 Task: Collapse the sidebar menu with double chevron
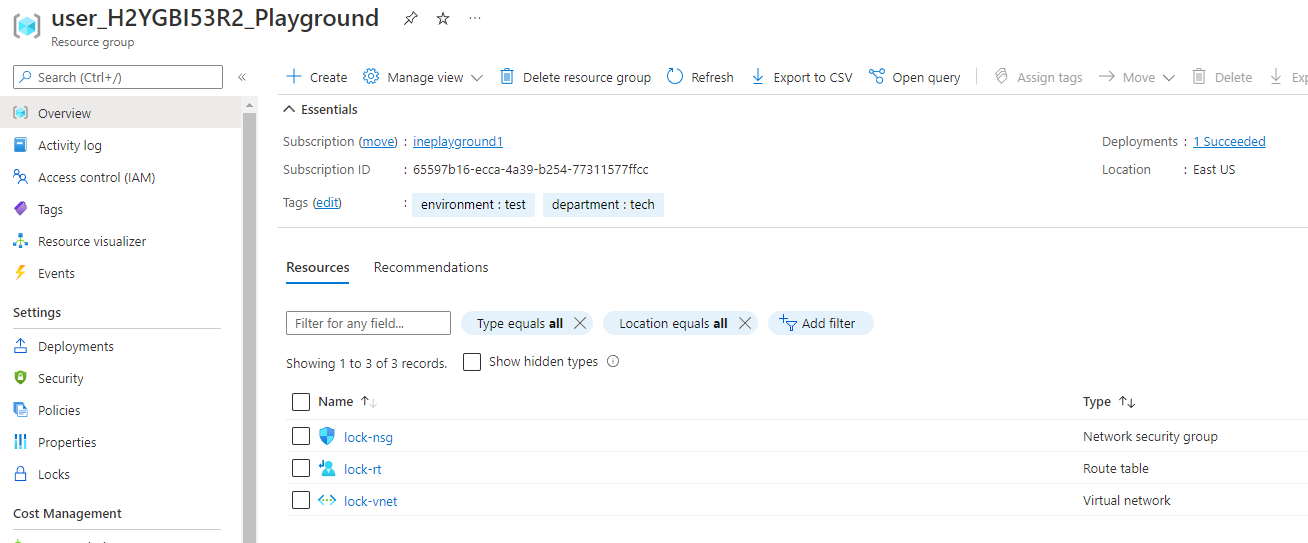pos(242,77)
